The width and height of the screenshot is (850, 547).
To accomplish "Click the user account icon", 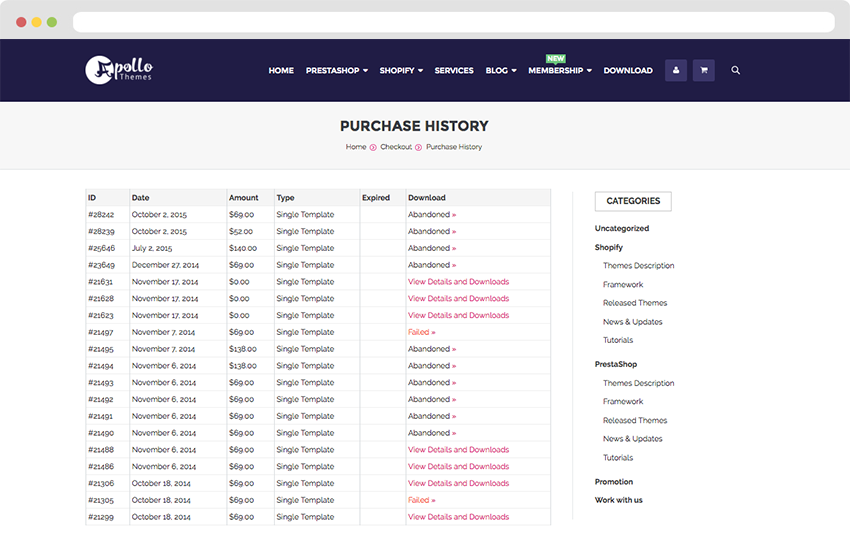I will 676,70.
